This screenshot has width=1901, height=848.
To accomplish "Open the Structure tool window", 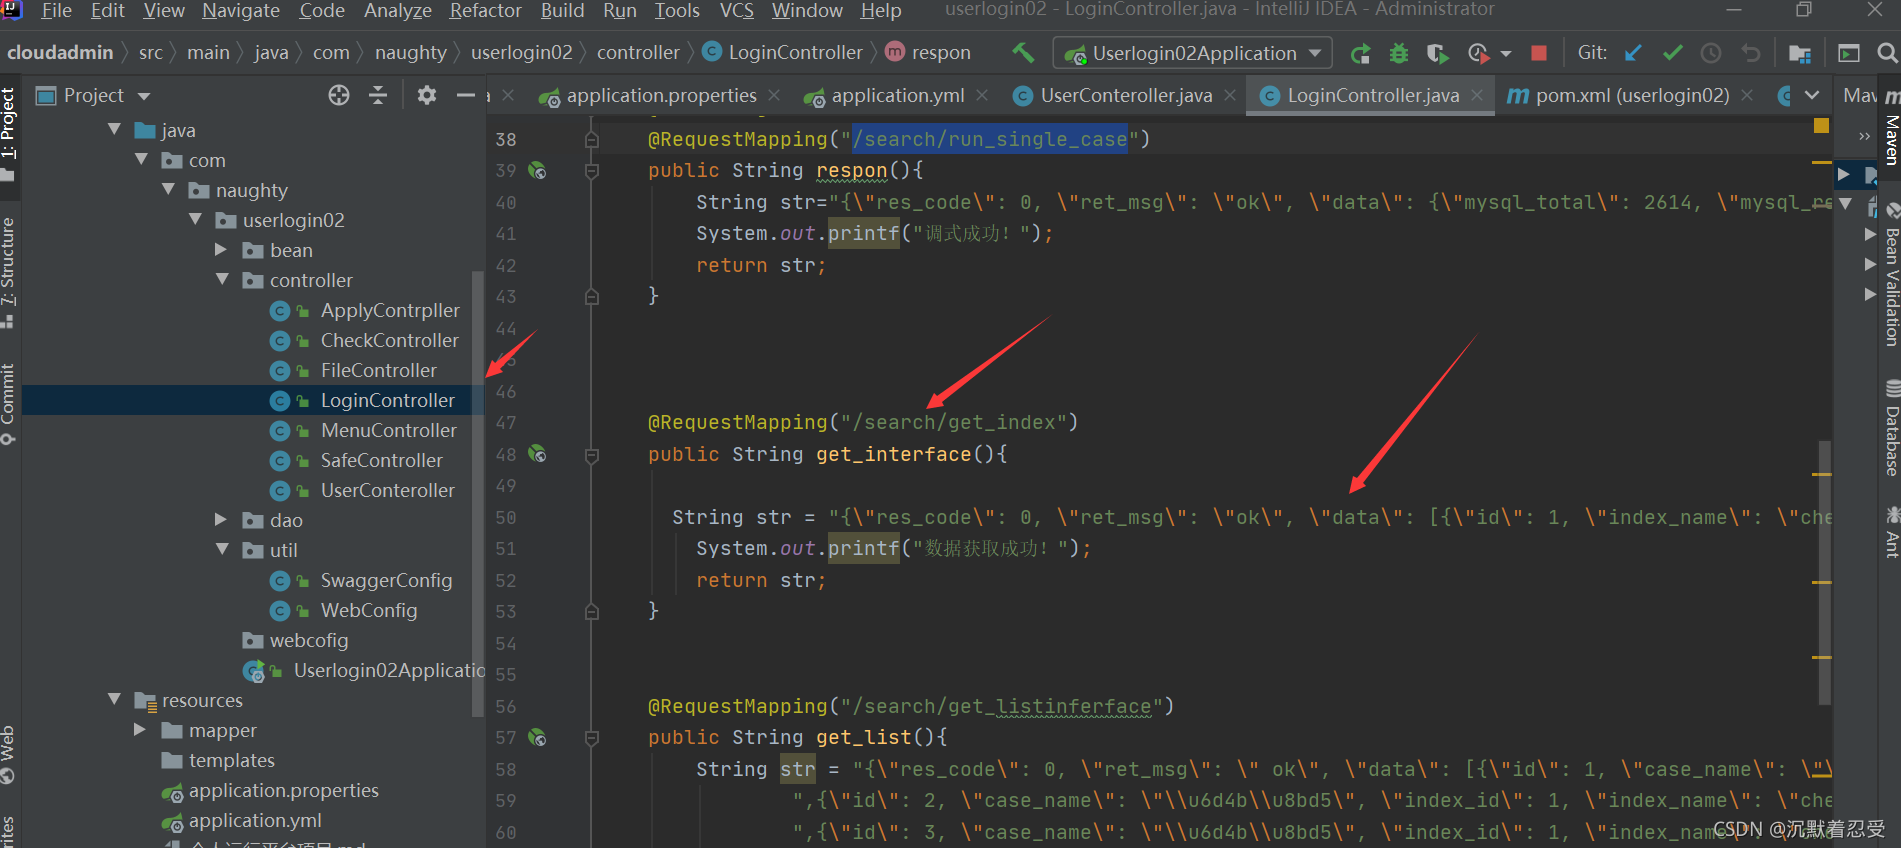I will point(8,272).
